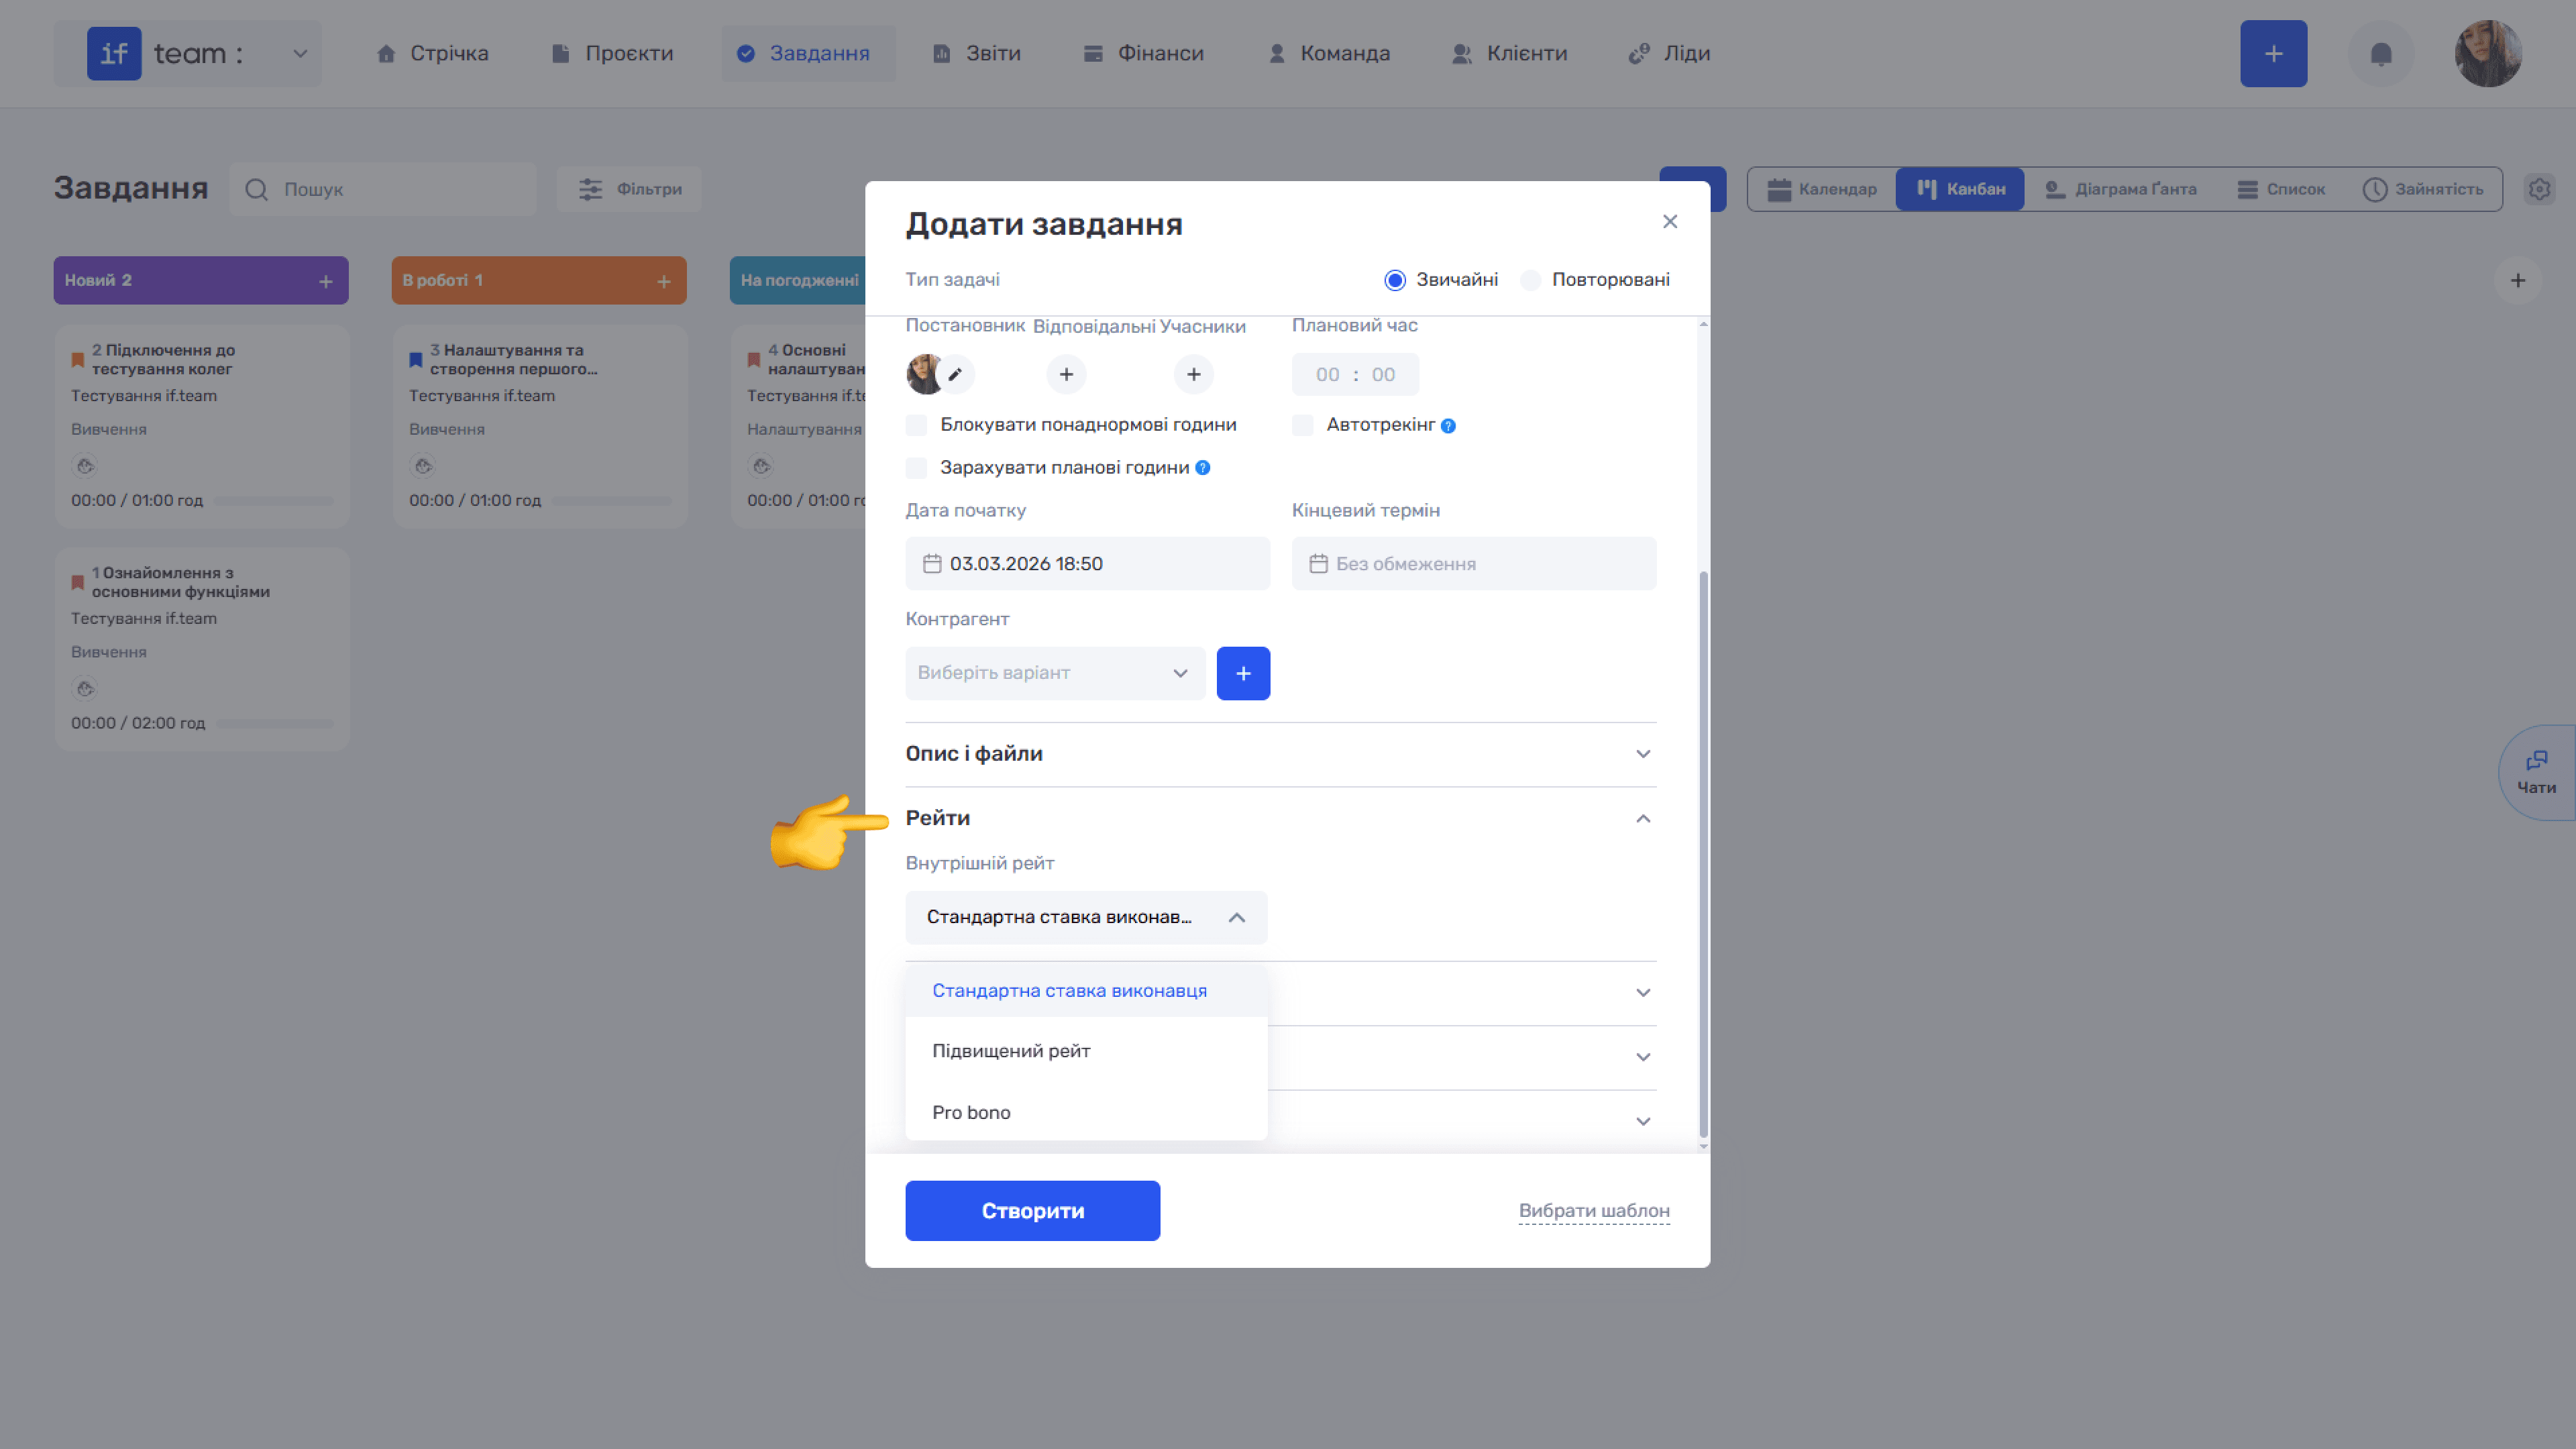Open the notifications bell
This screenshot has width=2576, height=1449.
click(2381, 54)
